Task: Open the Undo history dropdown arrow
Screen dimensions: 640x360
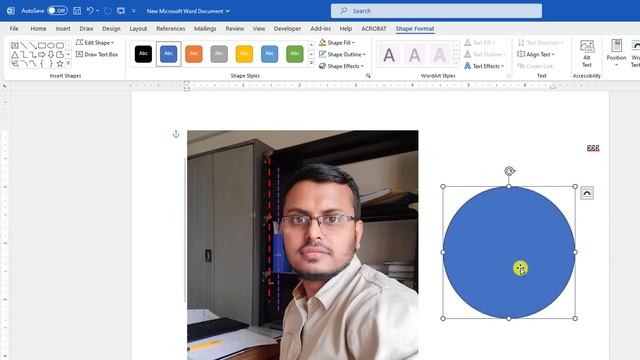Action: [x=98, y=11]
